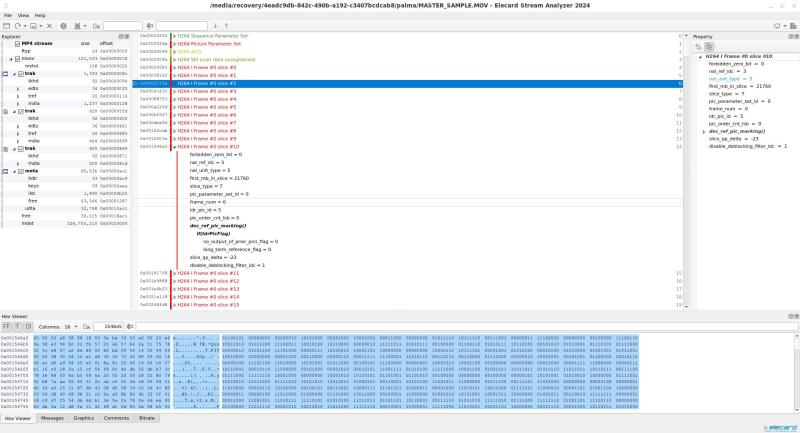Click the search icon beside second toolbar field
This screenshot has width=800, height=433.
(x=149, y=26)
